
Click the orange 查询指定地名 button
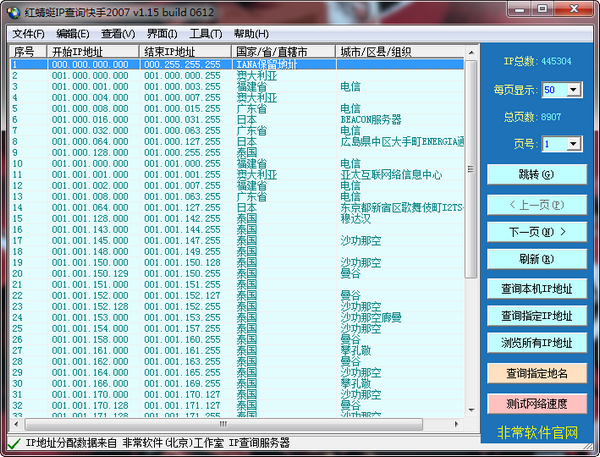(536, 373)
